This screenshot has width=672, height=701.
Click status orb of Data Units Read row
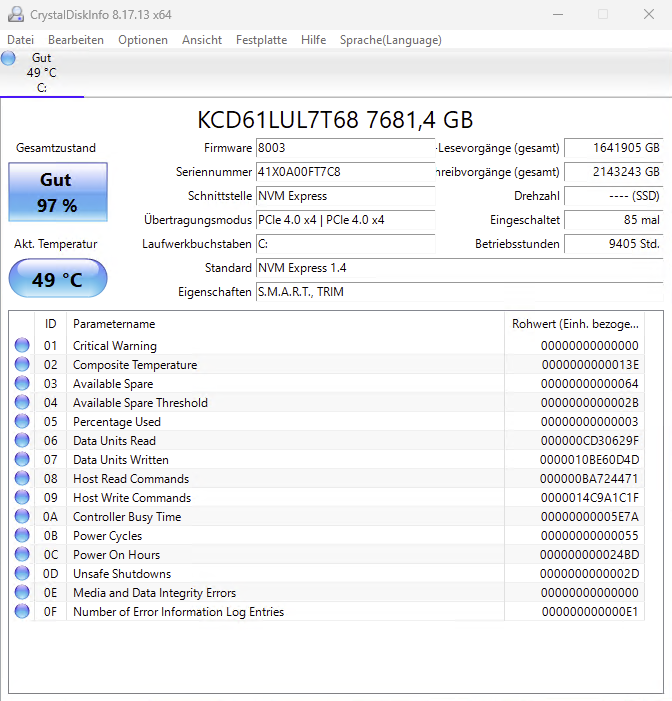tap(22, 440)
